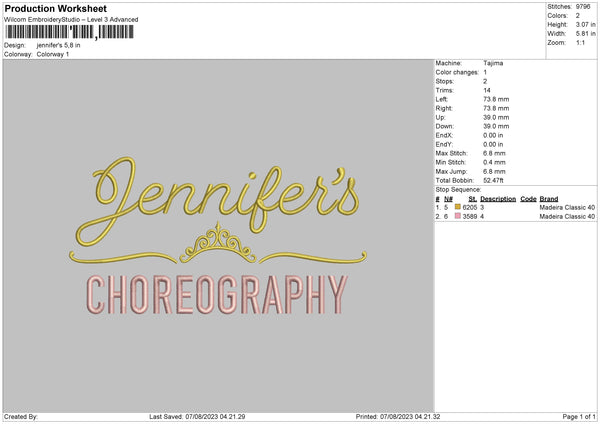600x424 pixels.
Task: Click the Brand column header
Action: click(x=548, y=199)
